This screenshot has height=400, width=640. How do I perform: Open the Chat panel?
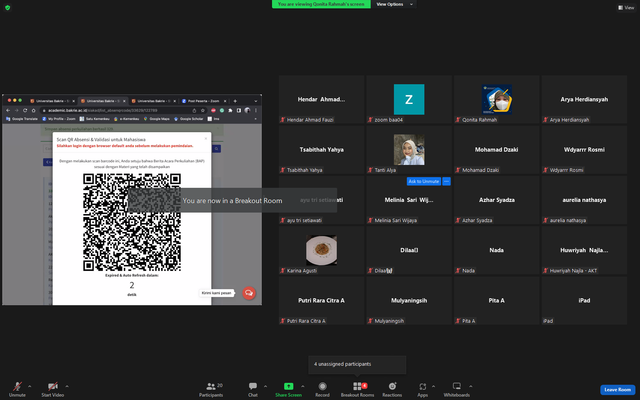click(x=253, y=389)
